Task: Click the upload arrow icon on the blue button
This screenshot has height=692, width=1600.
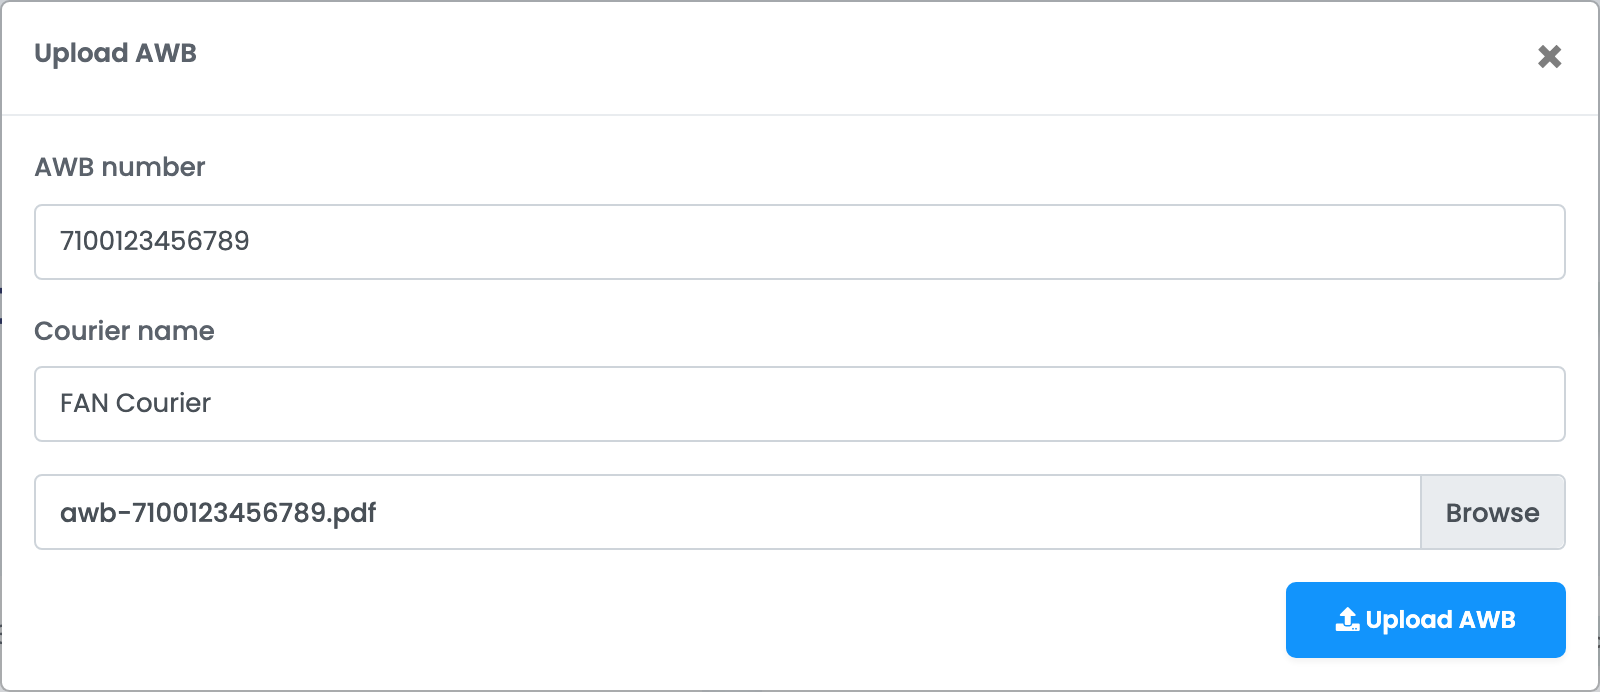Action: pos(1347,620)
